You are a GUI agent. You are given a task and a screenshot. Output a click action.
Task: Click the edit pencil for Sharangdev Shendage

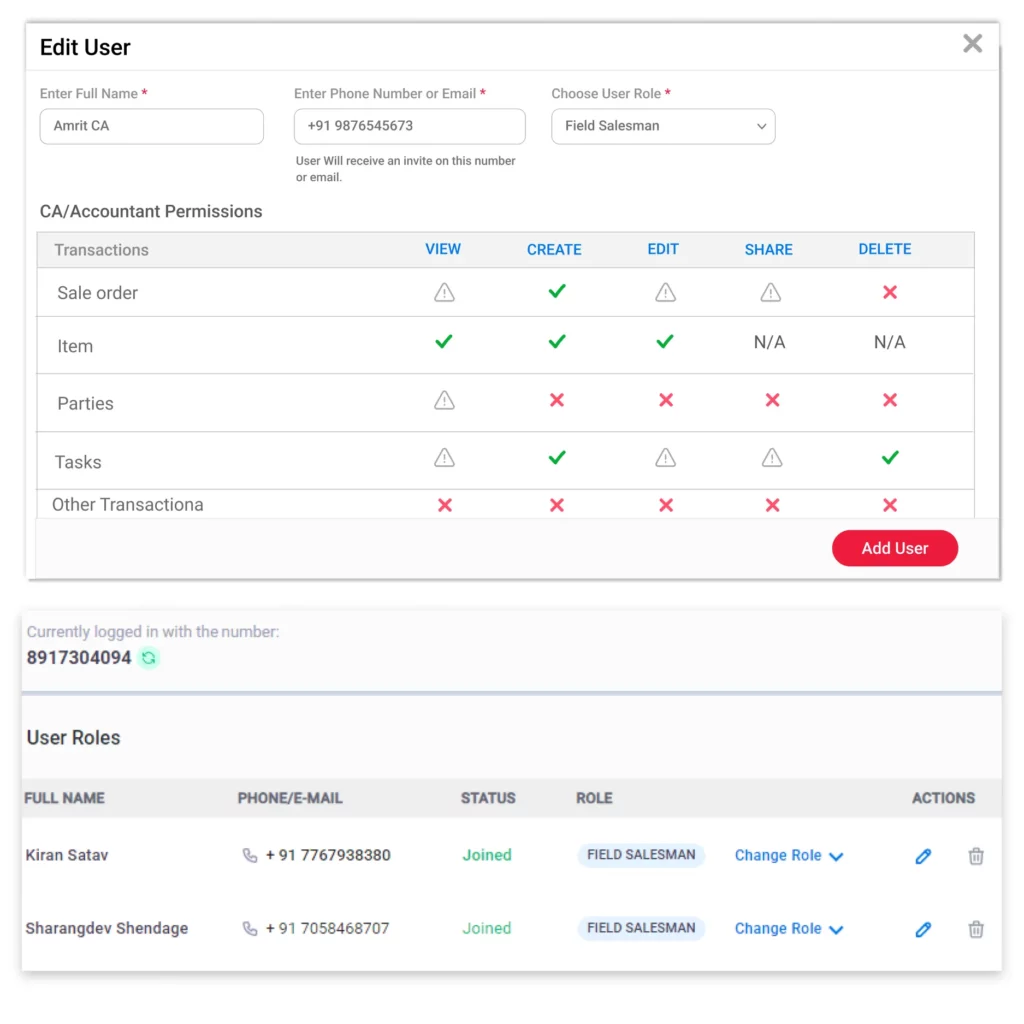[x=923, y=929]
